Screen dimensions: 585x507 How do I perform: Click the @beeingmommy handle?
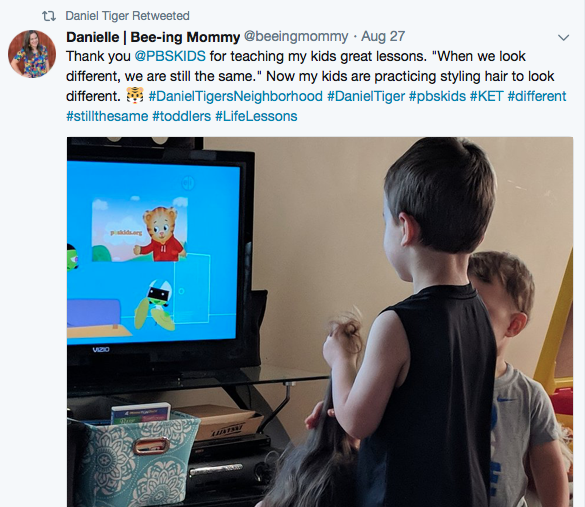coord(296,37)
